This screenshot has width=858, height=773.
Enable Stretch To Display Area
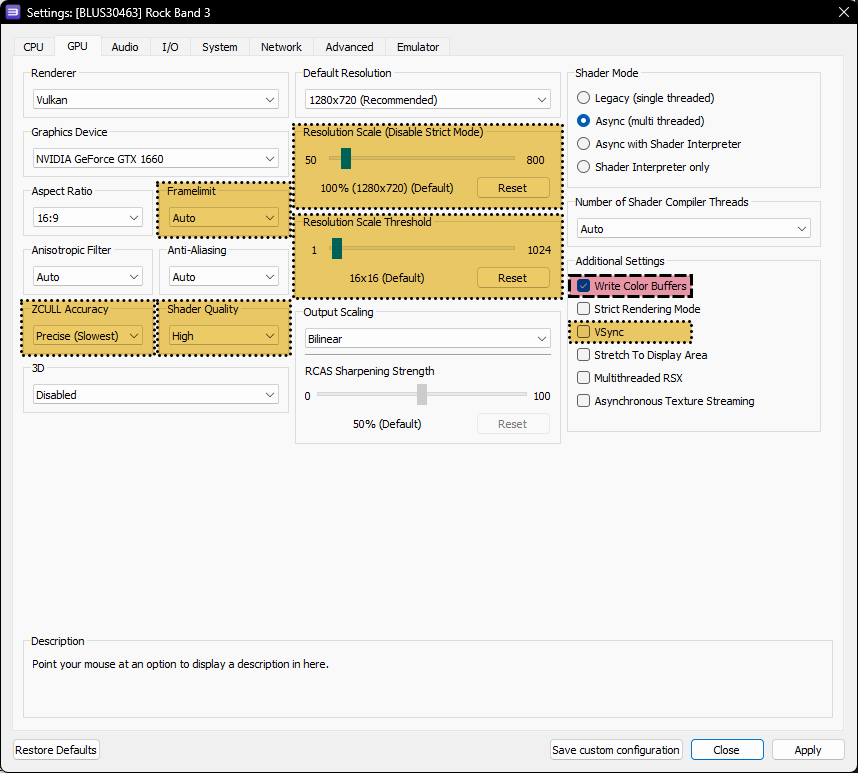pos(642,355)
